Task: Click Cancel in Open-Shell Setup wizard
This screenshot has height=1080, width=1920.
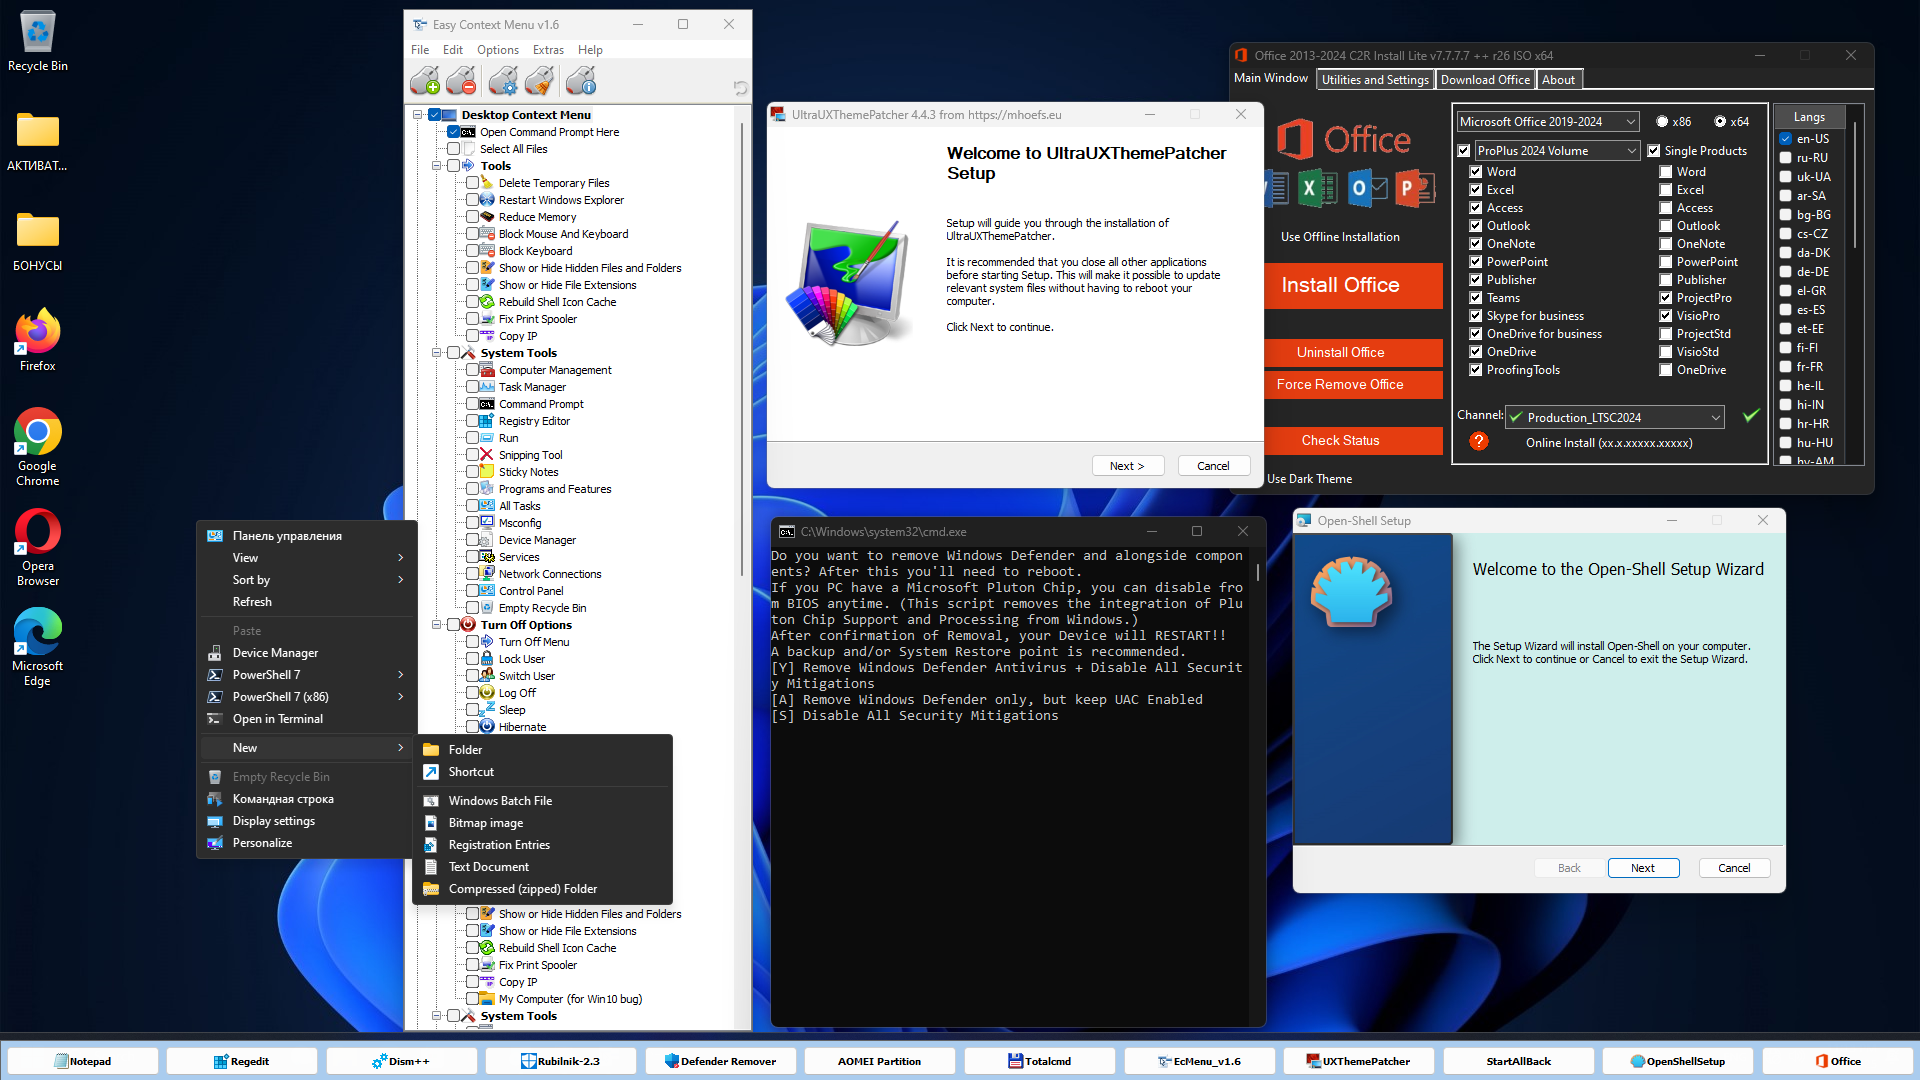Action: 1734,868
